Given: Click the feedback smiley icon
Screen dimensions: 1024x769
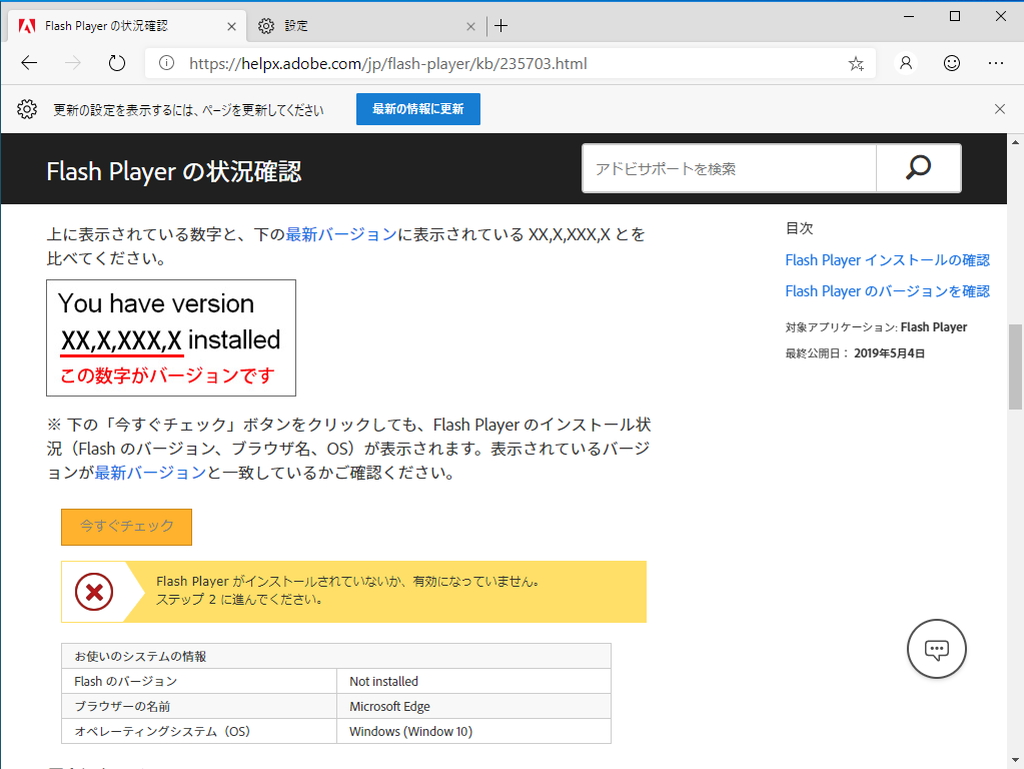Looking at the screenshot, I should pyautogui.click(x=951, y=62).
